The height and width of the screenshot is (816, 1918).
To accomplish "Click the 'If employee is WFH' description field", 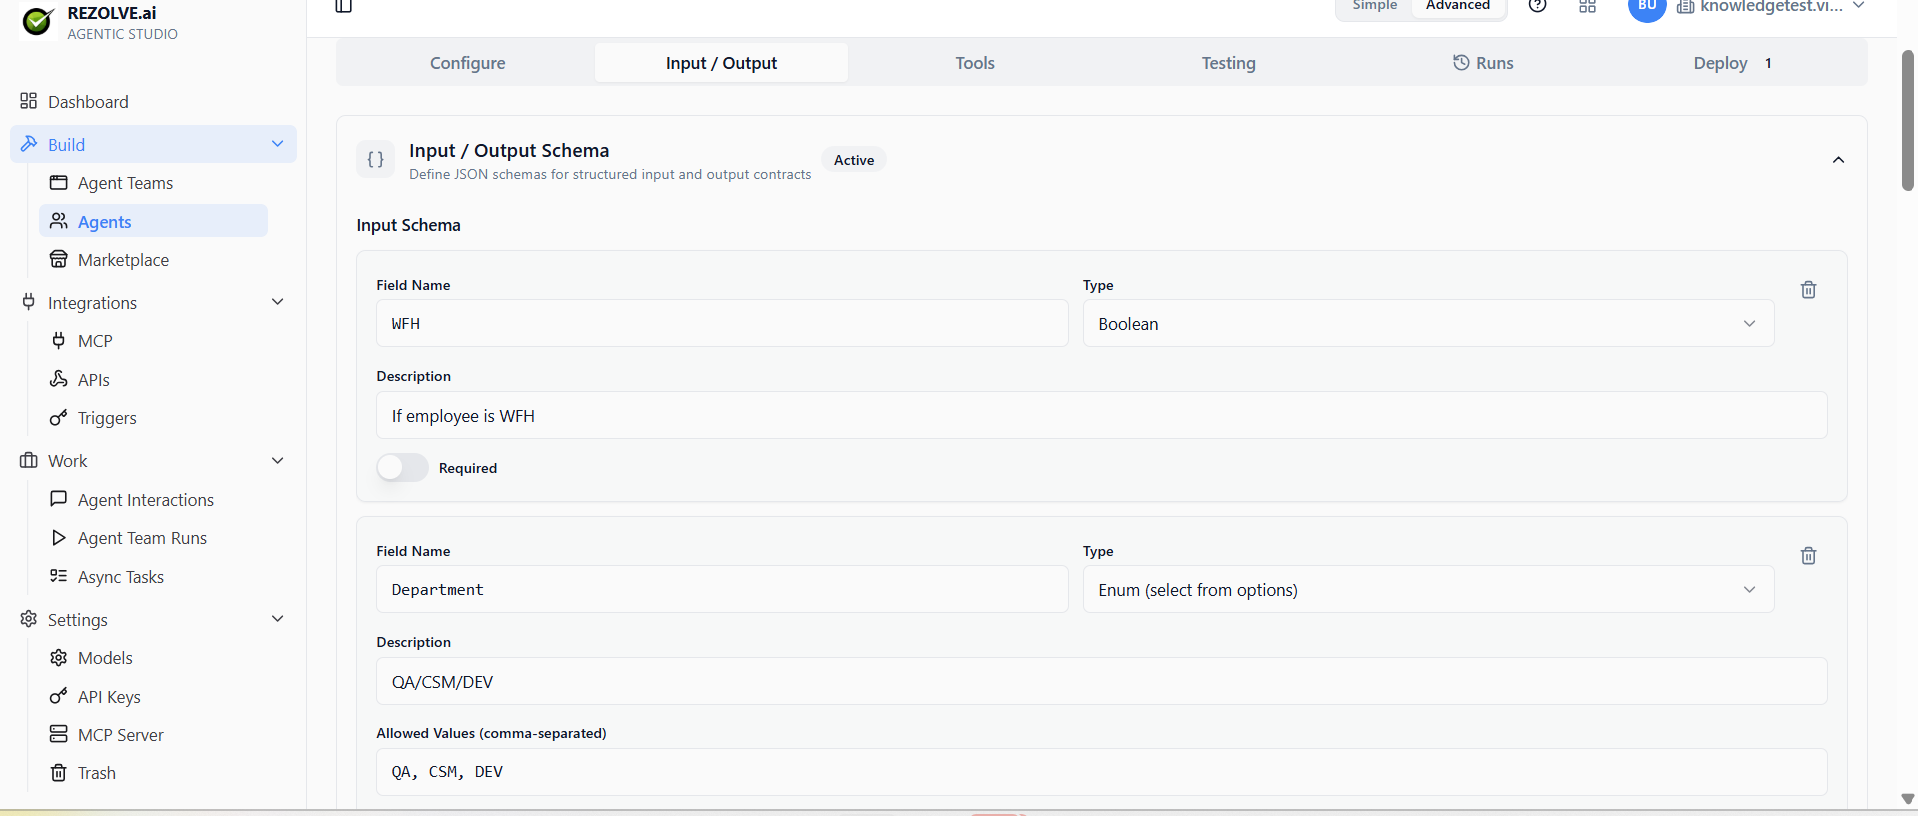I will click(1101, 415).
